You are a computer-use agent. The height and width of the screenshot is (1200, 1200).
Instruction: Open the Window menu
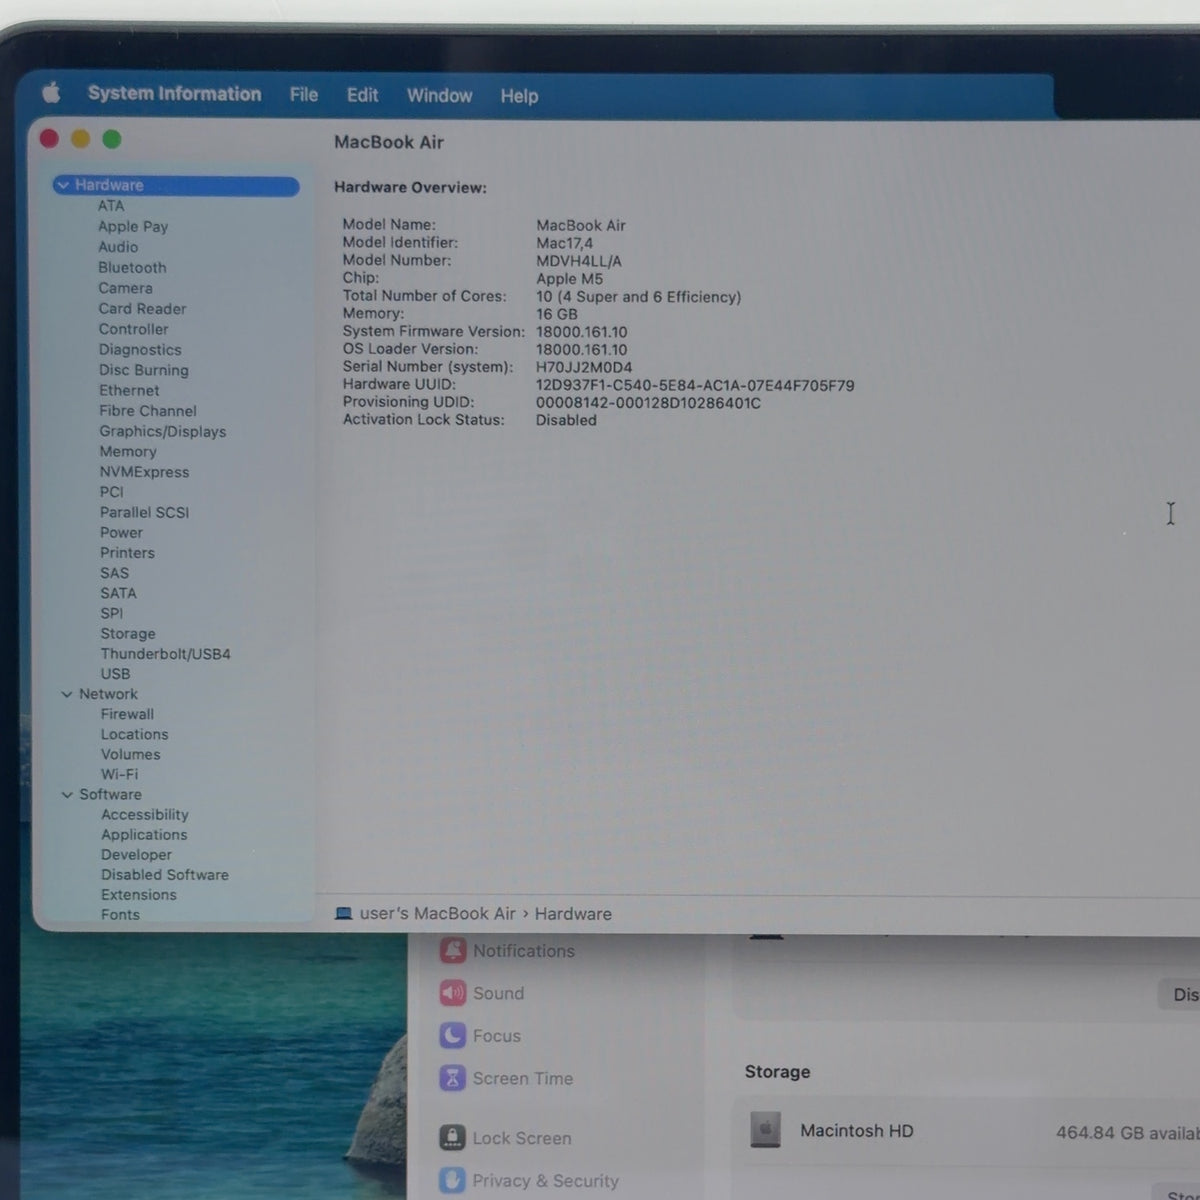pos(439,96)
